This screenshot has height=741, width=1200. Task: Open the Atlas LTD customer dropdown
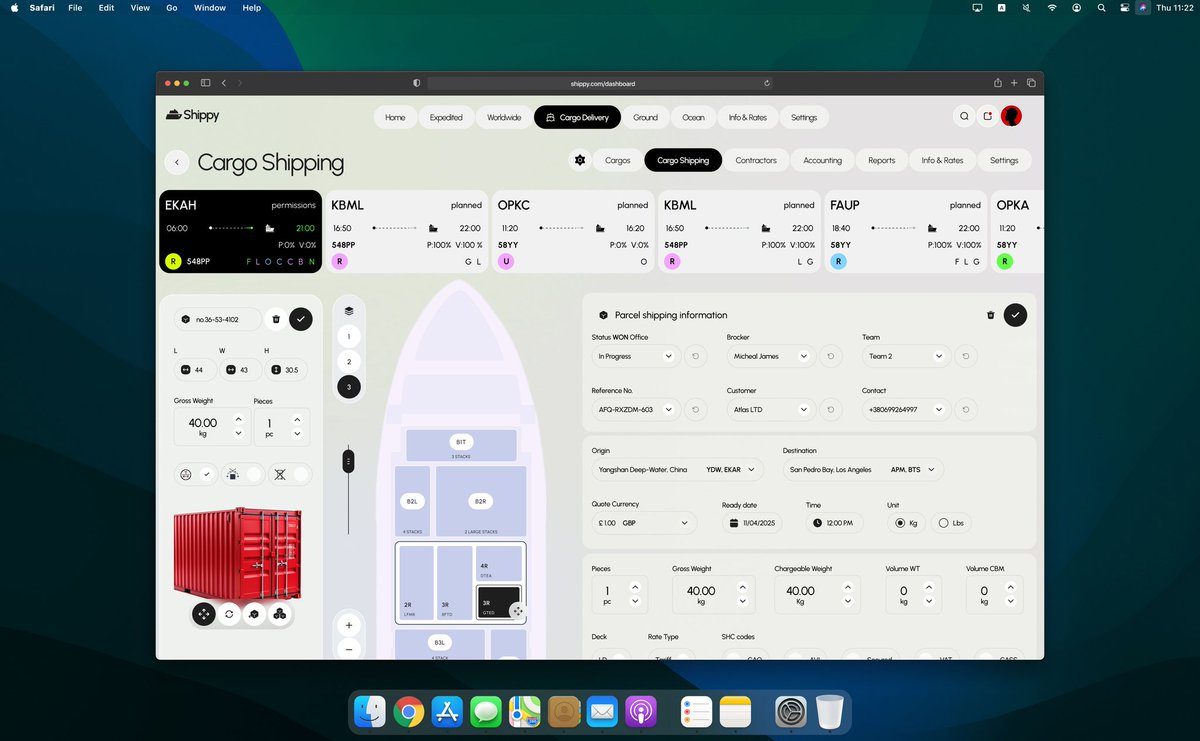click(771, 409)
